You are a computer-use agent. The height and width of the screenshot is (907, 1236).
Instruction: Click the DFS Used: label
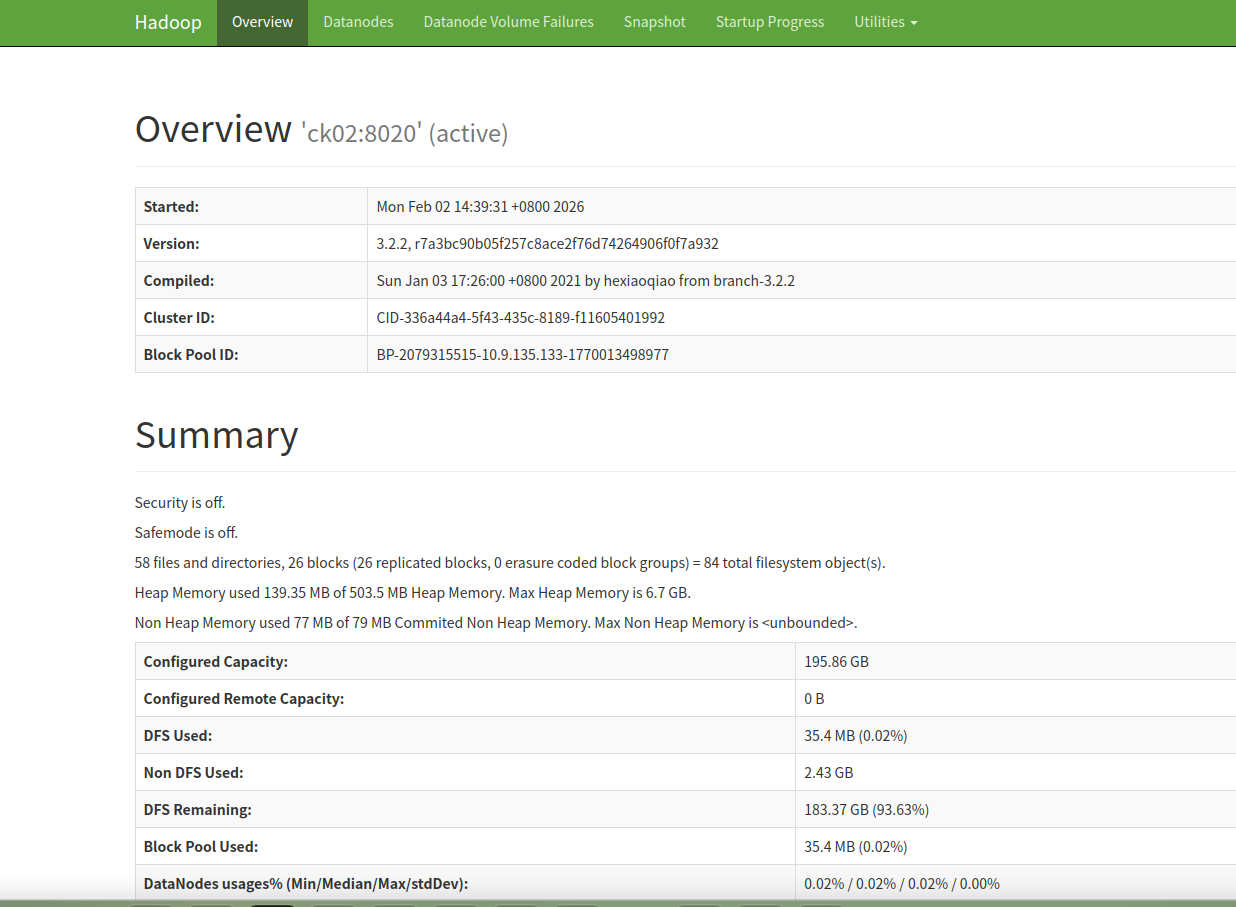[x=178, y=736]
